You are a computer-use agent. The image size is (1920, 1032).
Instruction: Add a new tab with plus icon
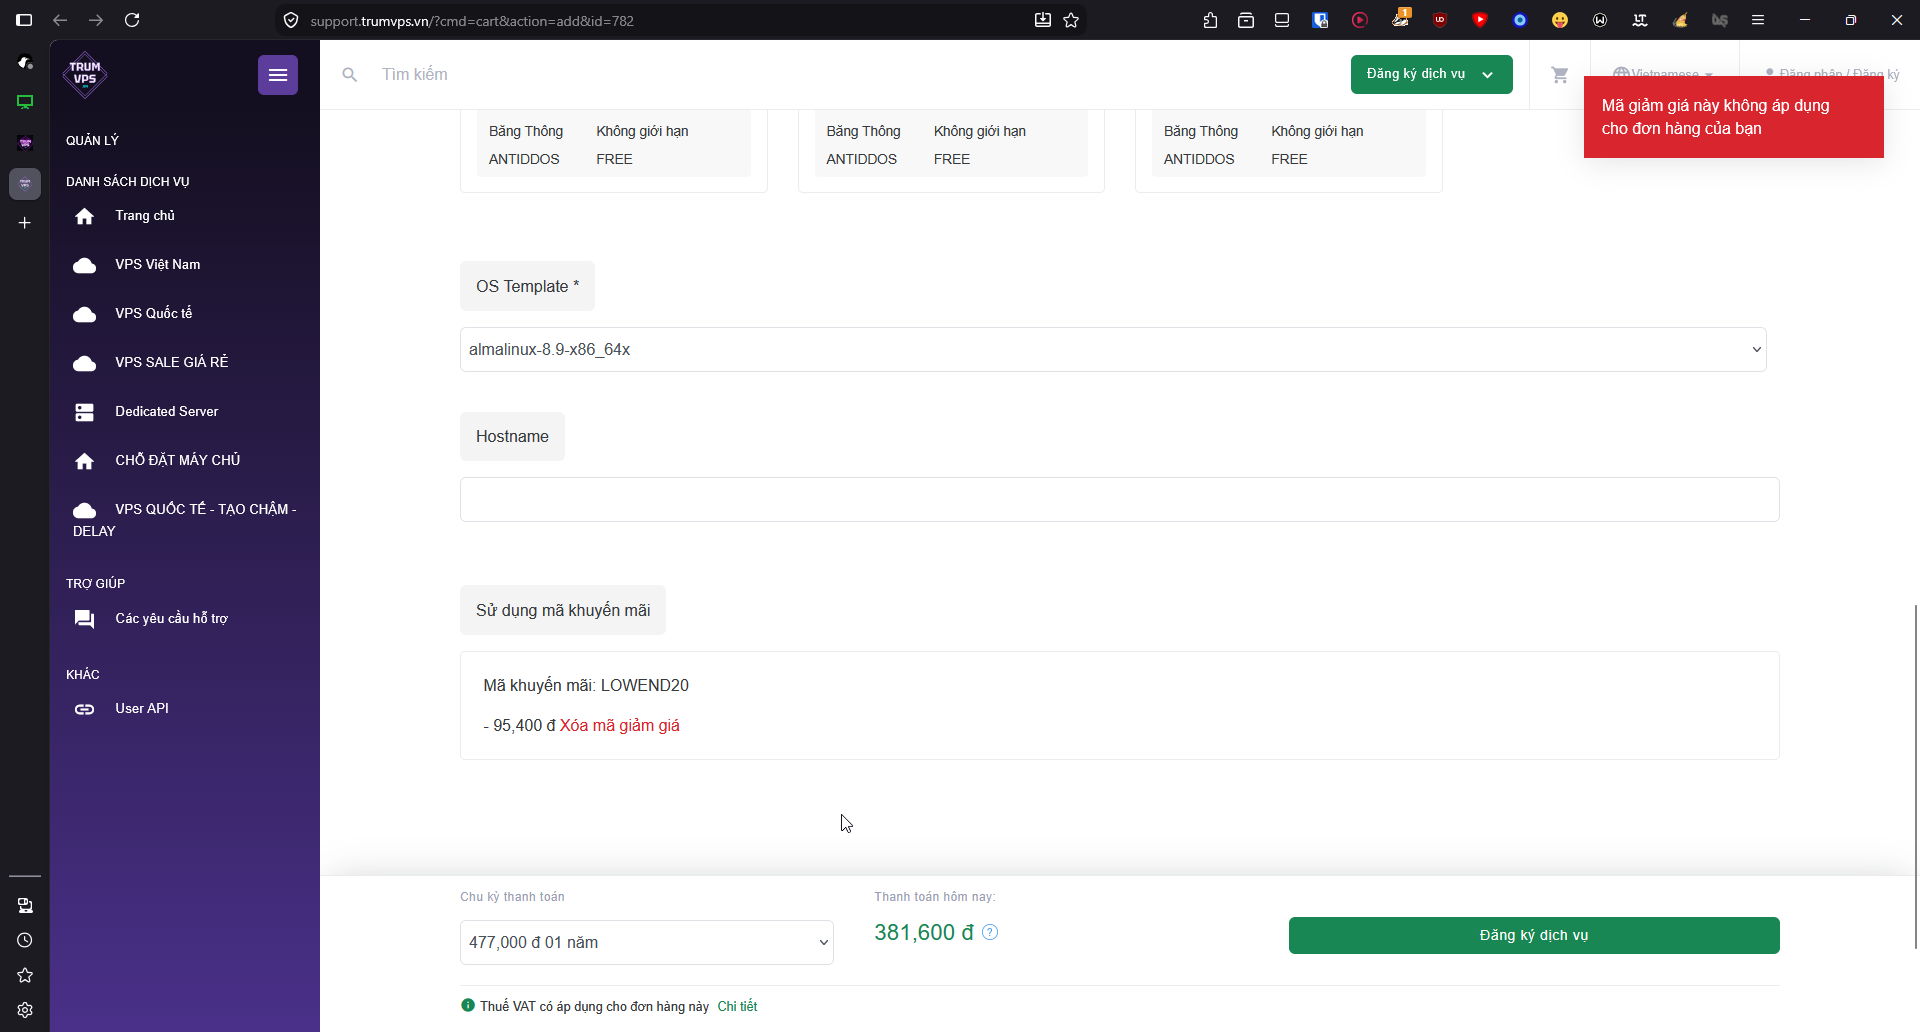25,223
